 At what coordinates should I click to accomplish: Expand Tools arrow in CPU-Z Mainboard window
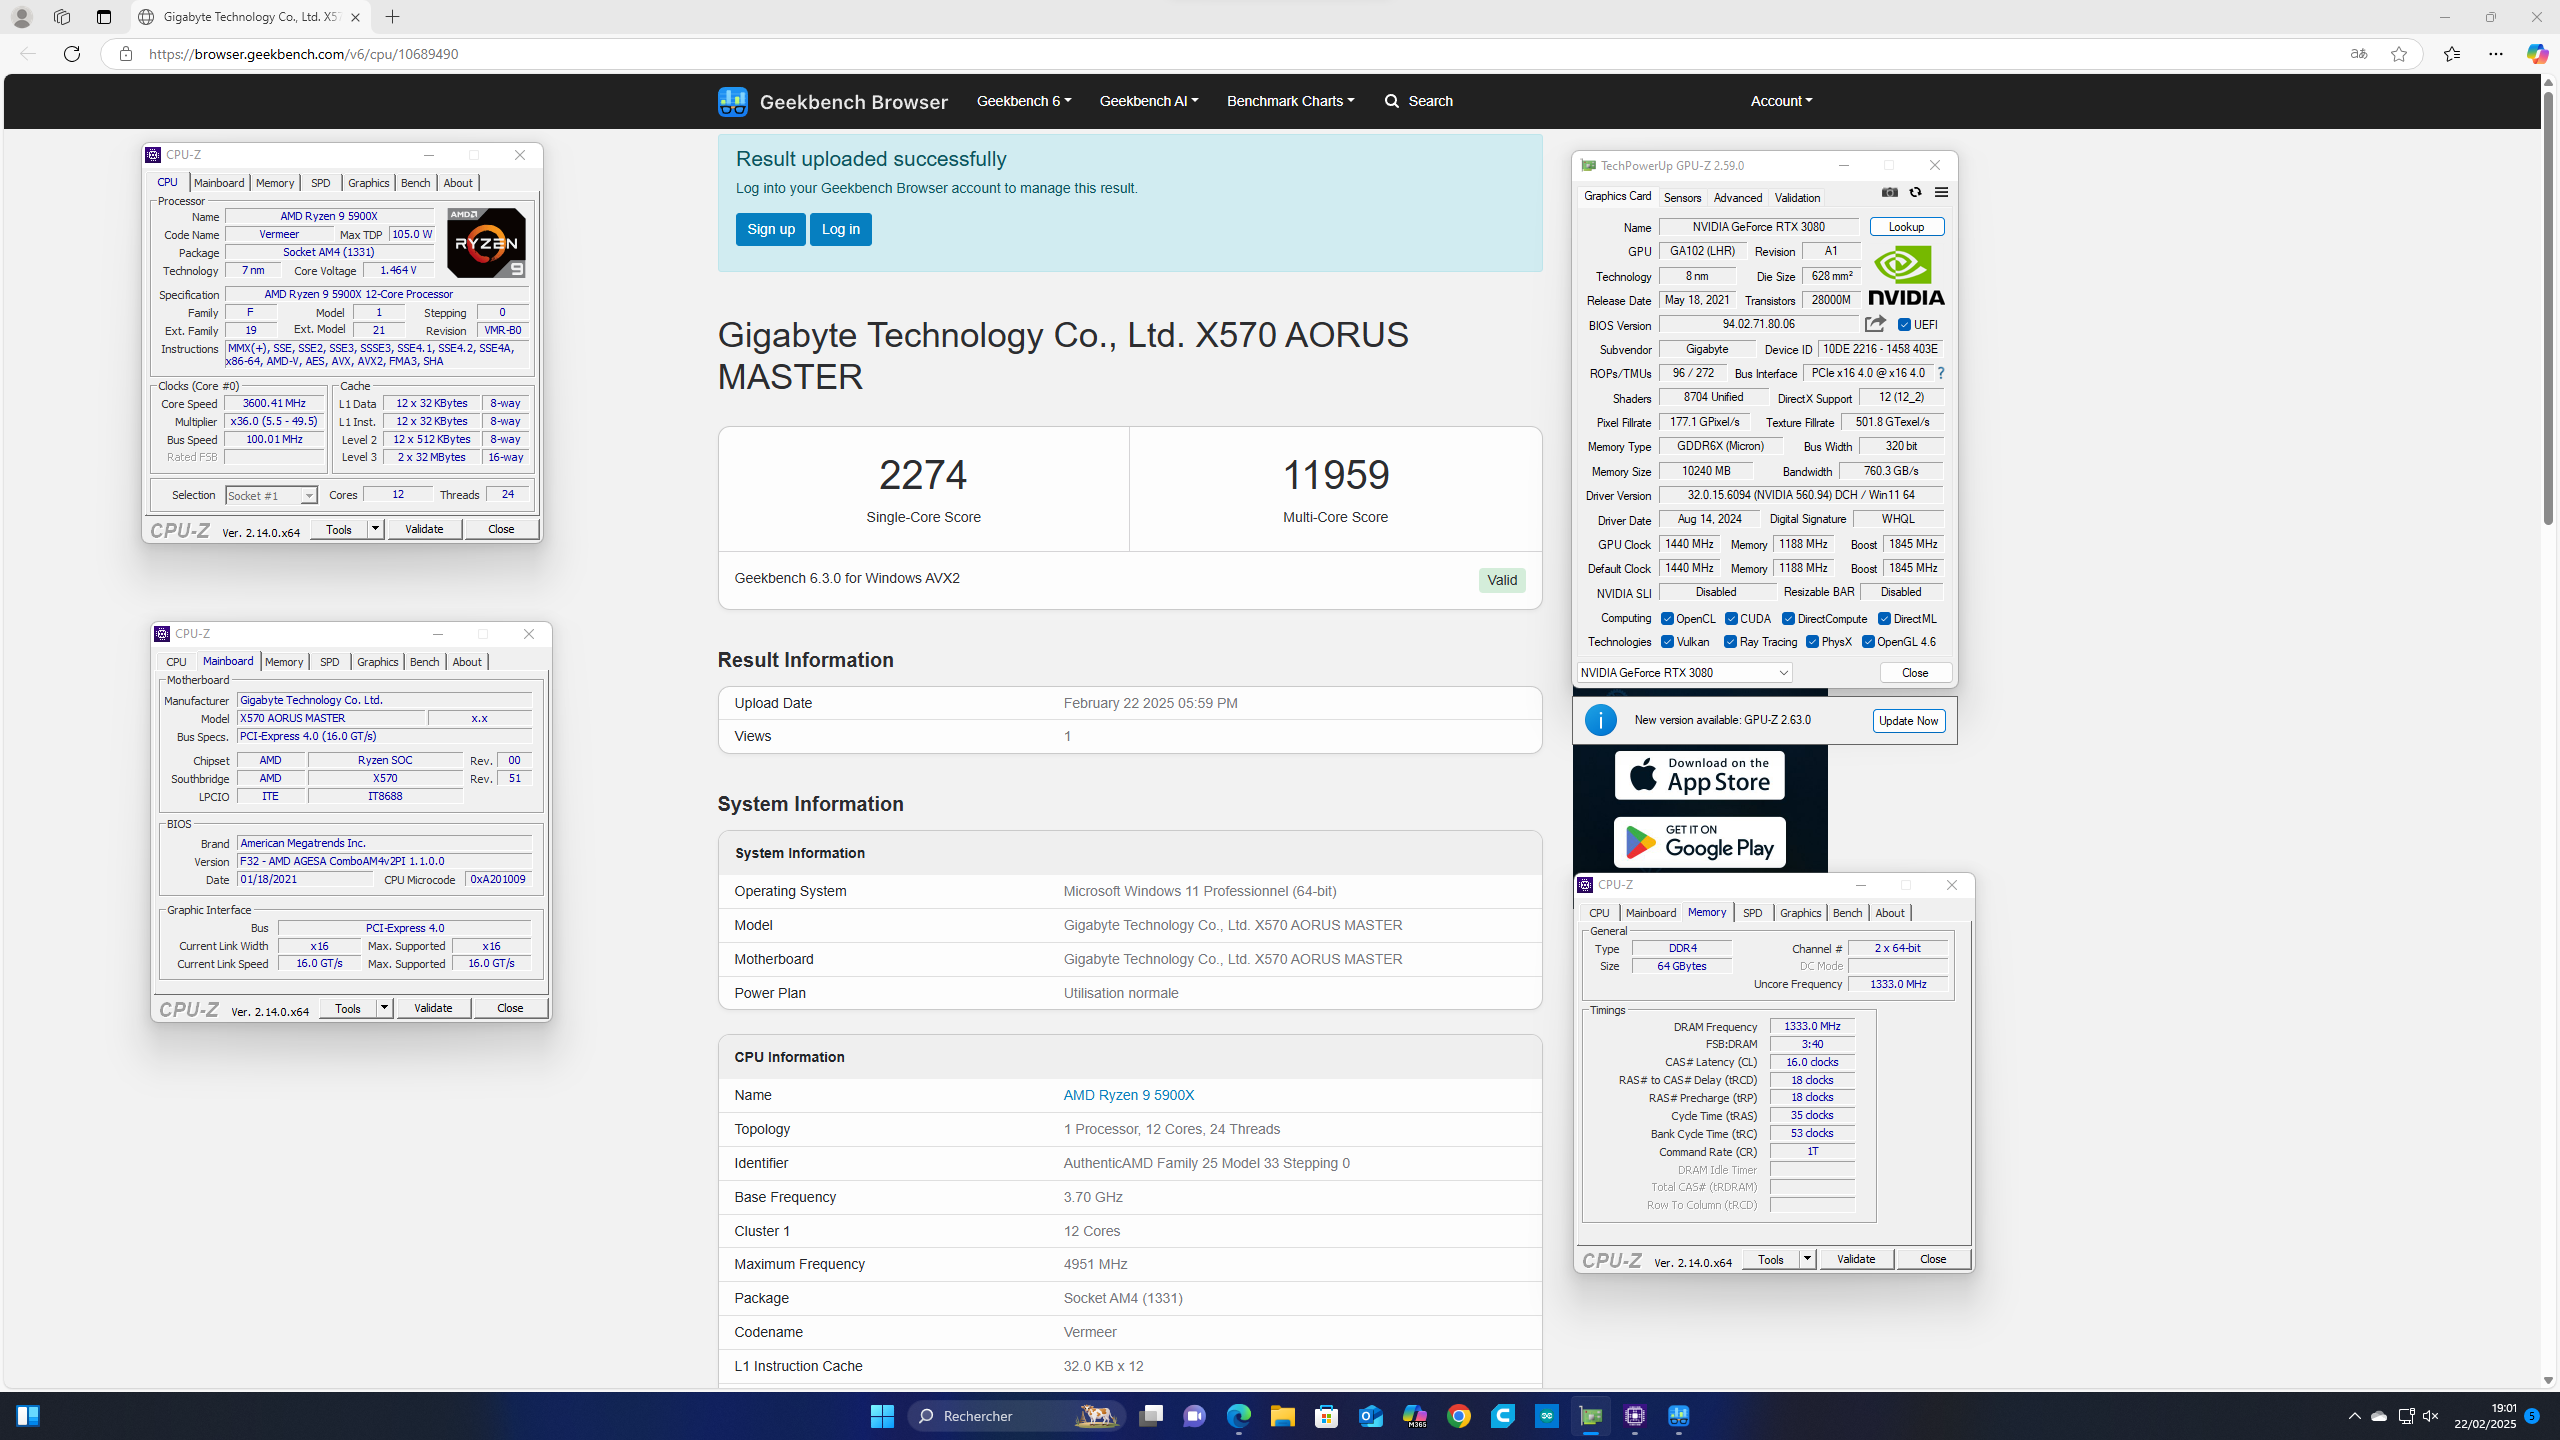pyautogui.click(x=384, y=1008)
